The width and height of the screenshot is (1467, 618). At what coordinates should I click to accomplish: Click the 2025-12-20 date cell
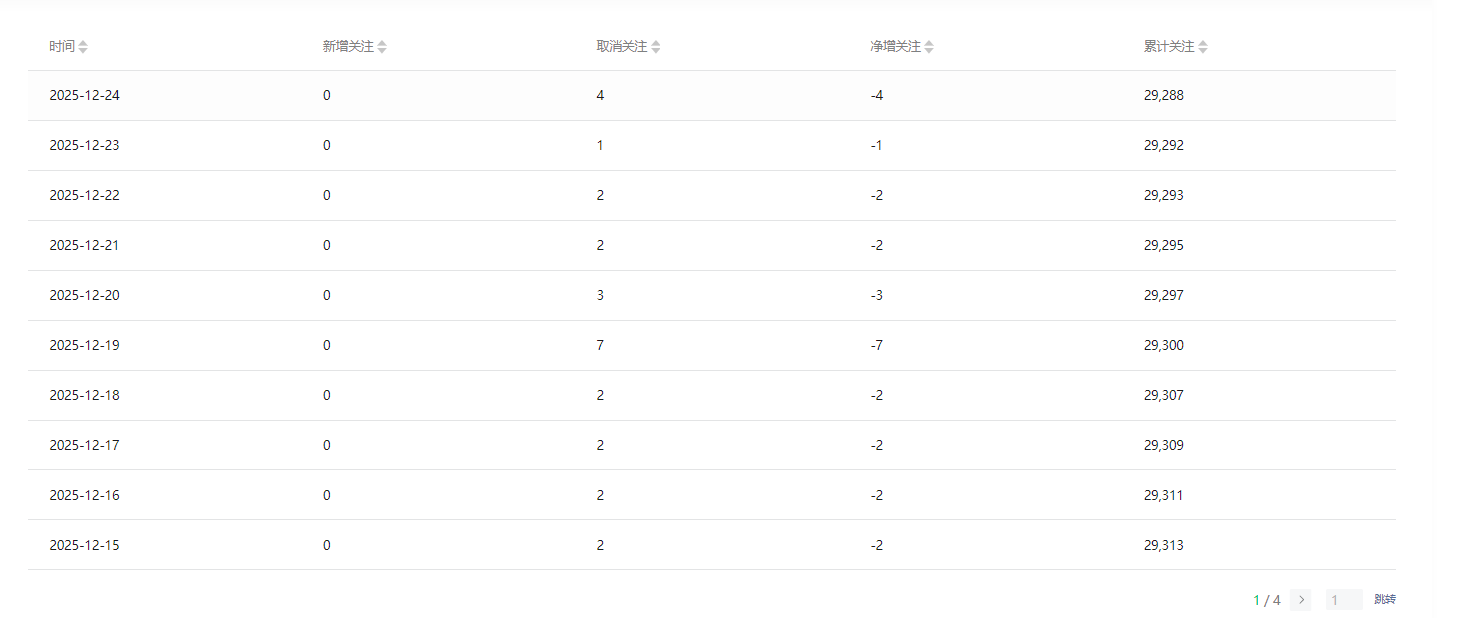point(84,296)
